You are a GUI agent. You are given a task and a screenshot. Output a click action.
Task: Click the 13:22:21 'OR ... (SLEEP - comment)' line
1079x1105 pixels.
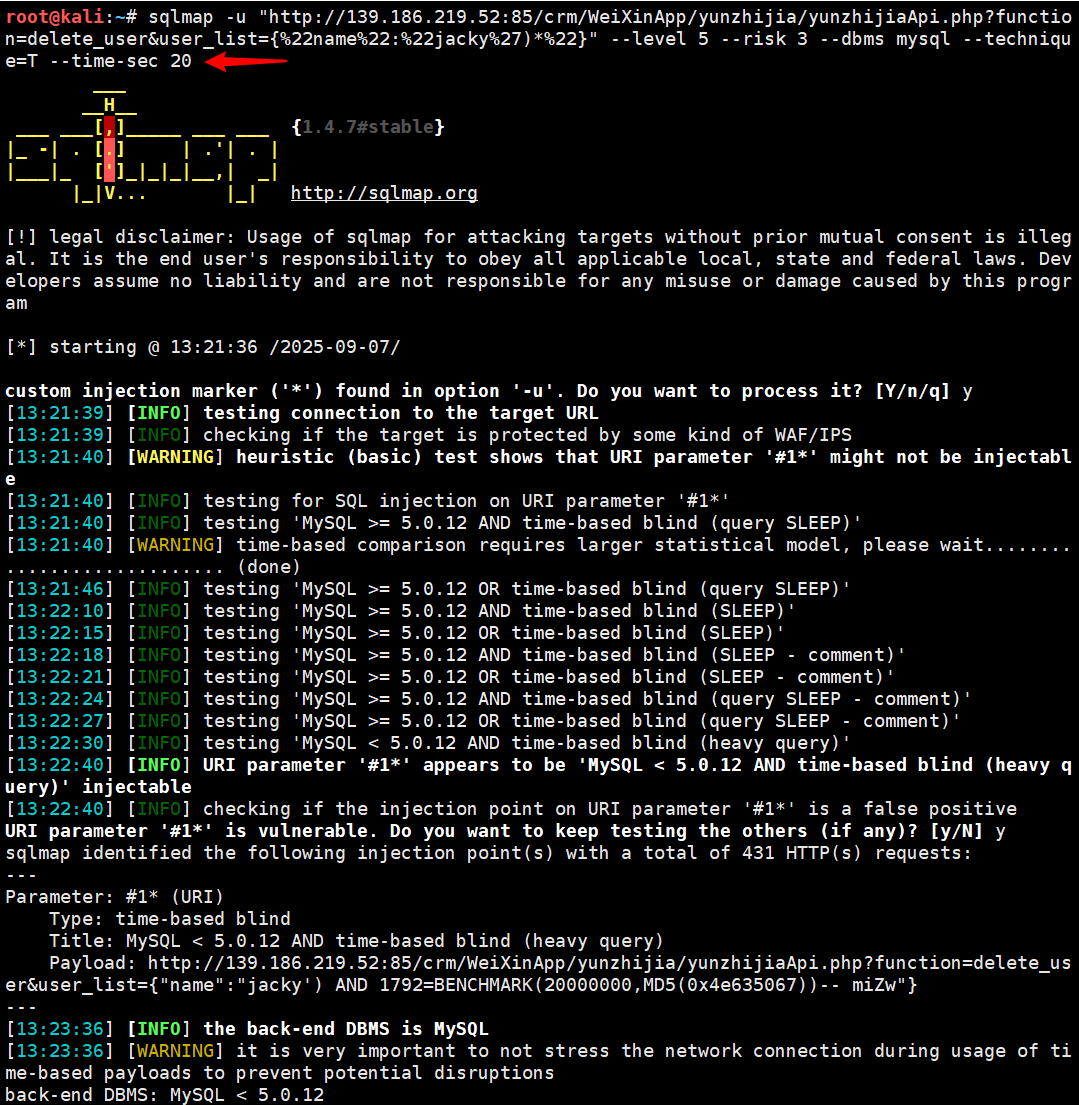click(450, 677)
